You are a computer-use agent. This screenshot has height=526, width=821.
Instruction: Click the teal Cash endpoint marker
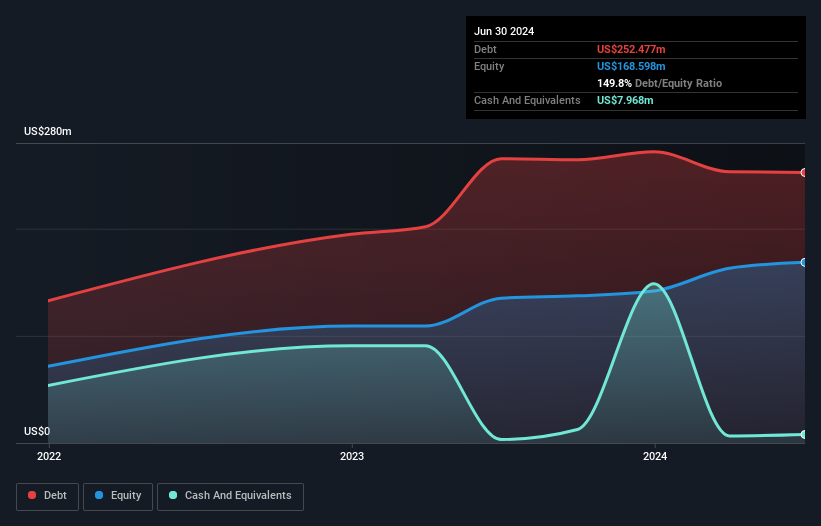(x=804, y=434)
